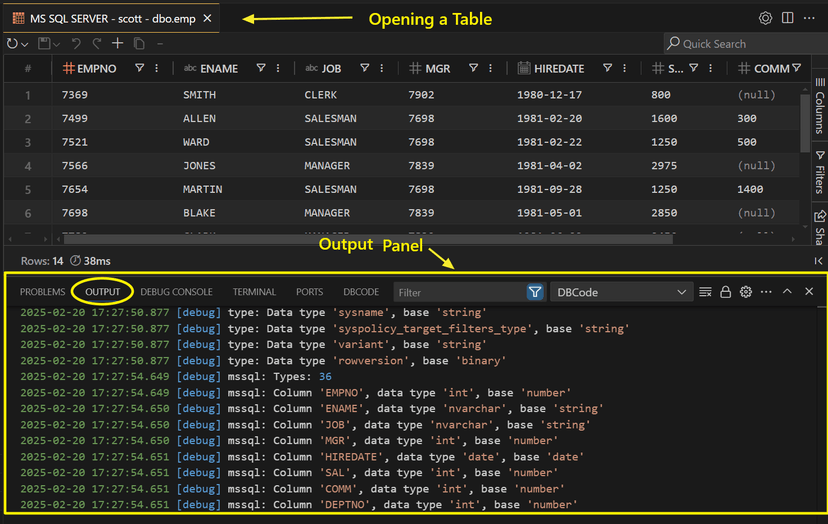
Task: Click the delete row minus icon
Action: (x=160, y=44)
